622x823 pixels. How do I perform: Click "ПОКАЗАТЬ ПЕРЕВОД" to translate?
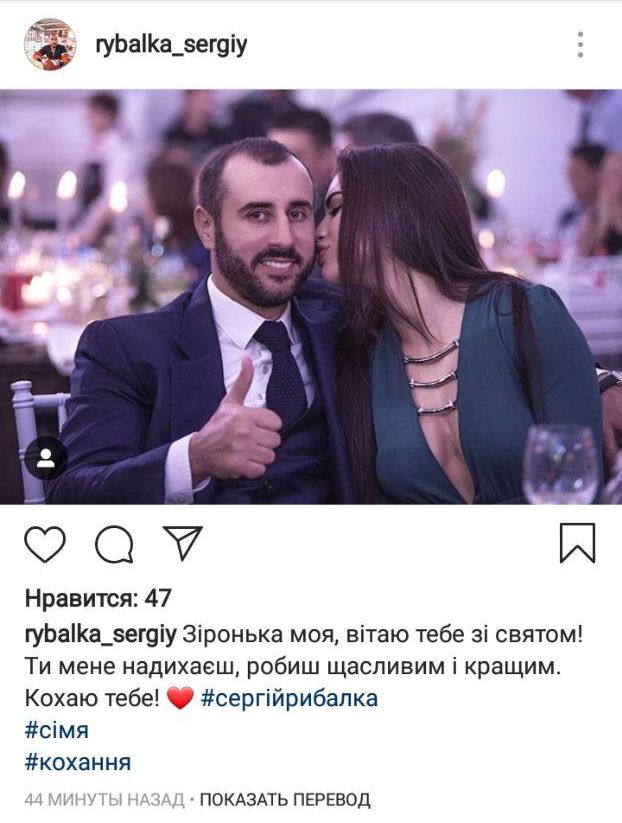285,800
